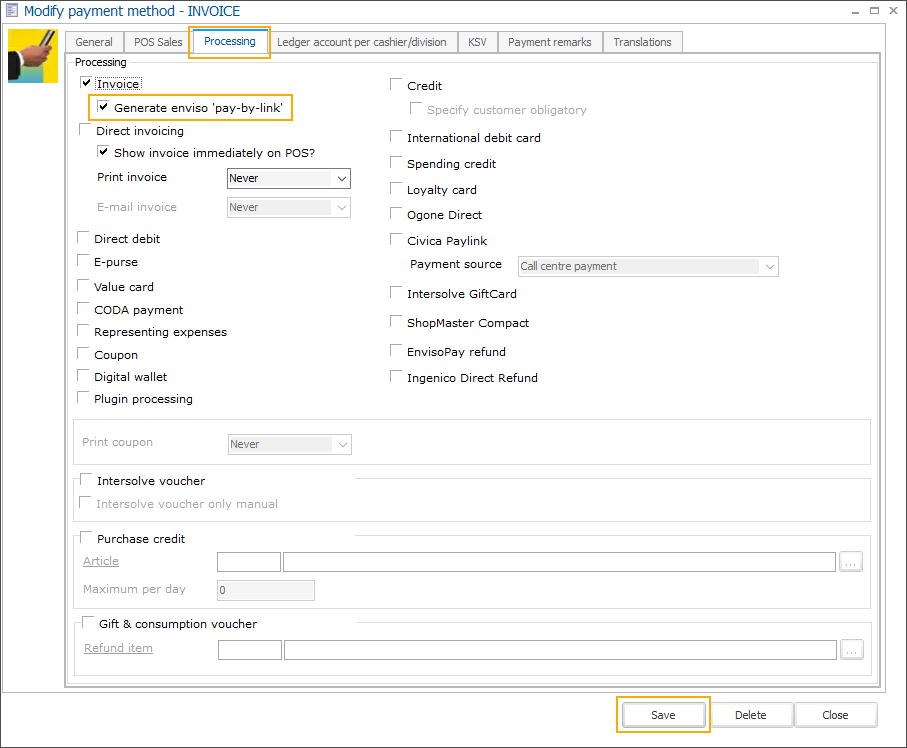Click the application icon in the title bar
907x748 pixels.
tap(12, 10)
